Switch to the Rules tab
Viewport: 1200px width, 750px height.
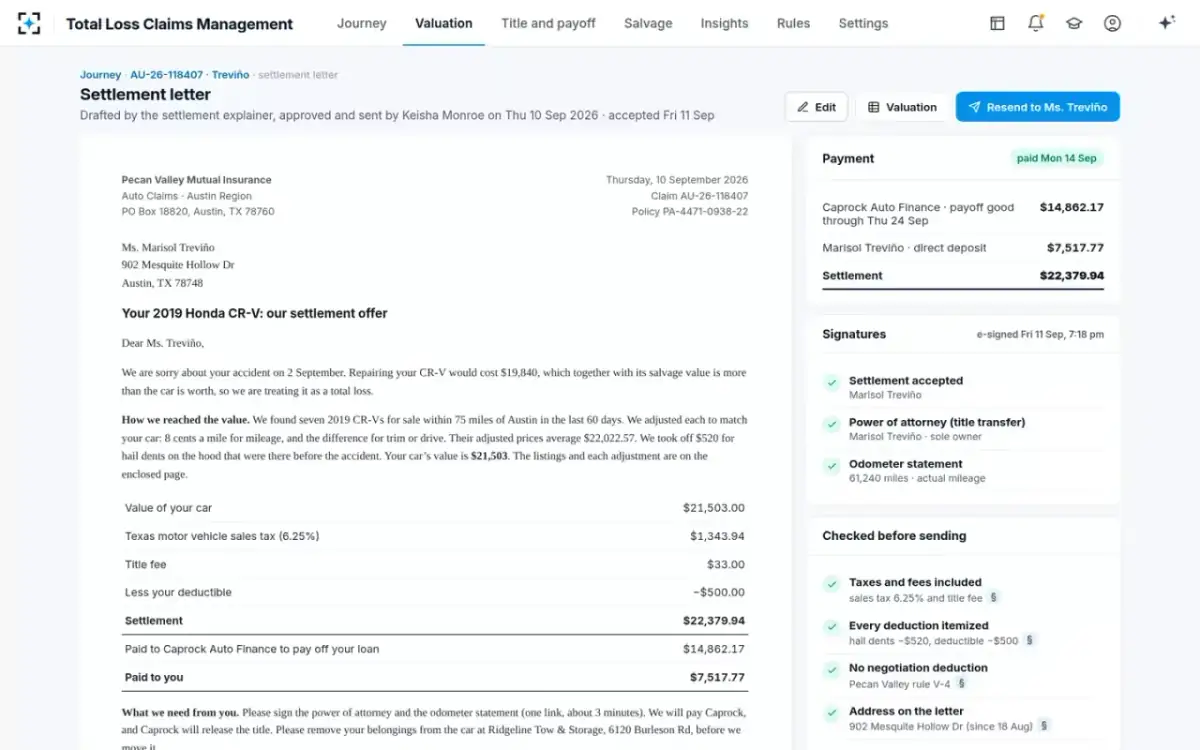point(793,23)
